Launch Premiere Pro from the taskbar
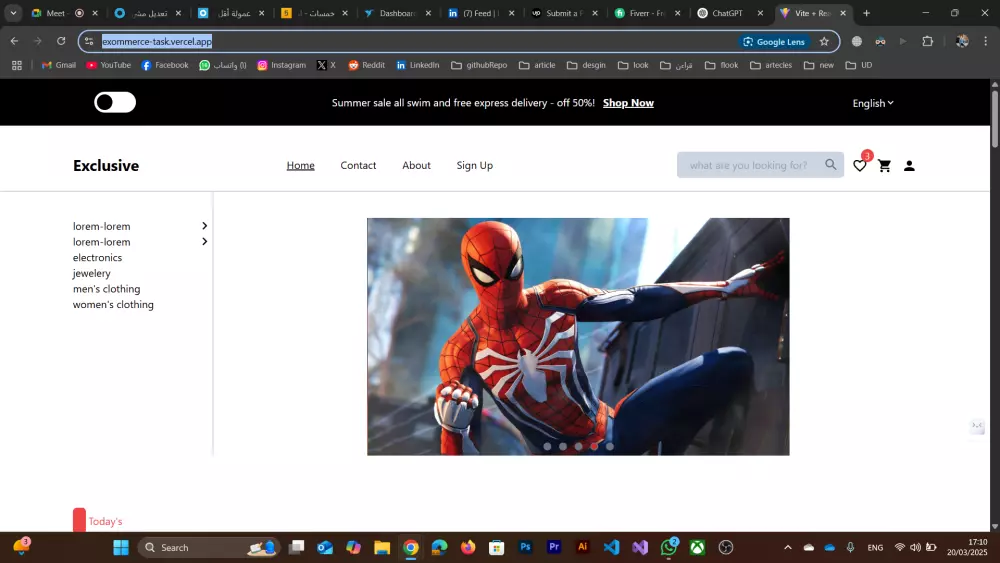The image size is (1000, 563). (554, 547)
